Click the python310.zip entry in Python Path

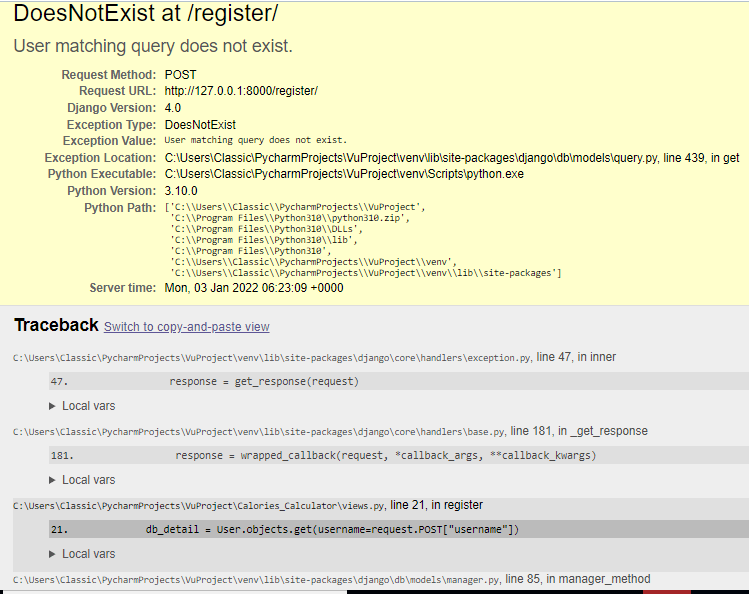[290, 218]
